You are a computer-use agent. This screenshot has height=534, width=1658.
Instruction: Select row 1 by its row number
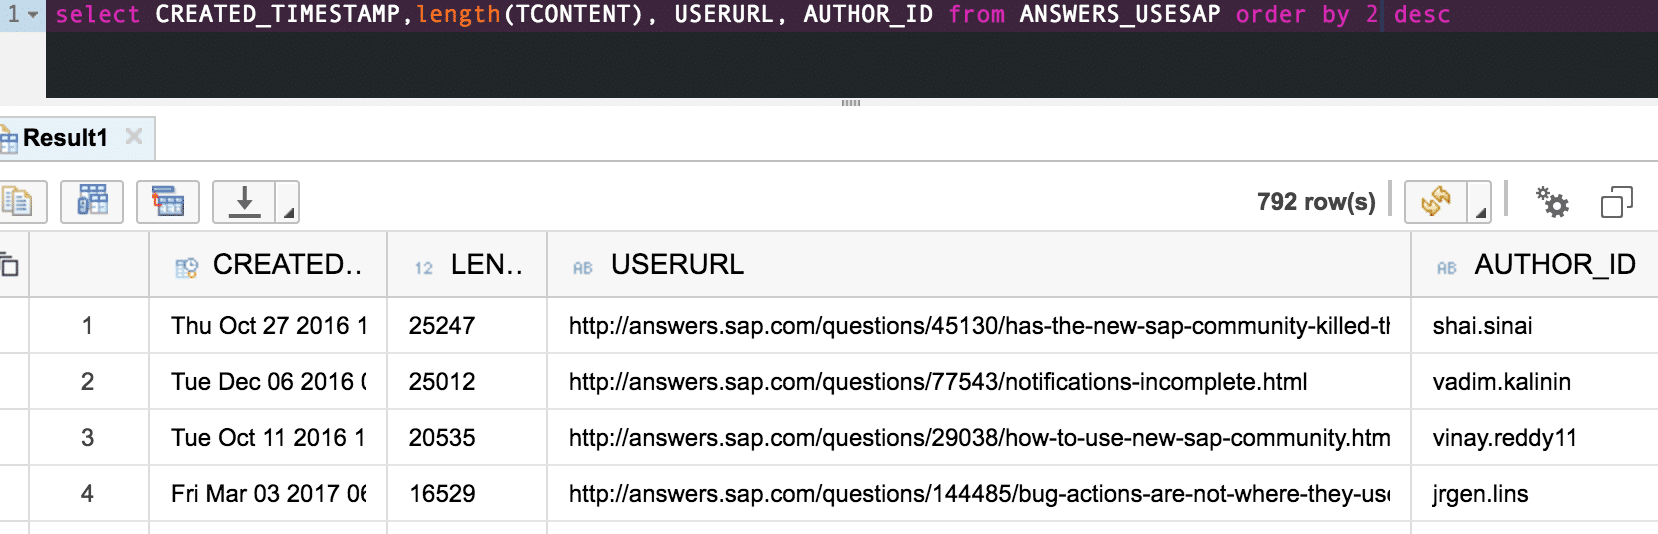point(88,326)
